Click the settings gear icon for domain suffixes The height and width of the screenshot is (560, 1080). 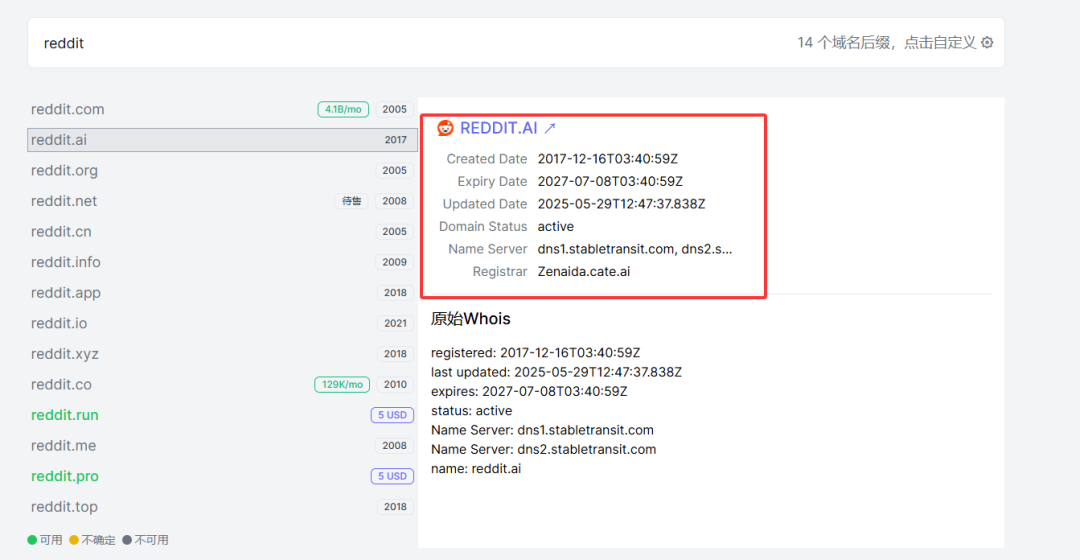[x=987, y=43]
